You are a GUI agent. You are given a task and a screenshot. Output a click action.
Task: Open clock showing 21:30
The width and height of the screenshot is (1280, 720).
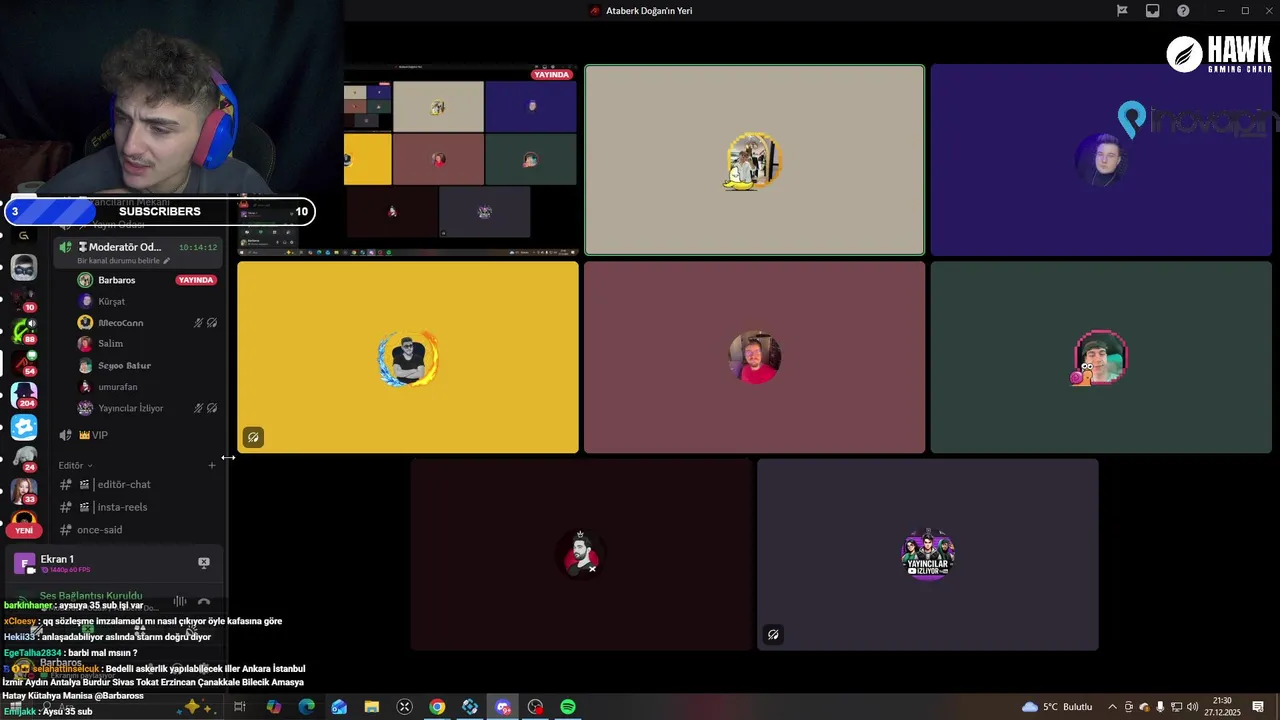pyautogui.click(x=1222, y=707)
